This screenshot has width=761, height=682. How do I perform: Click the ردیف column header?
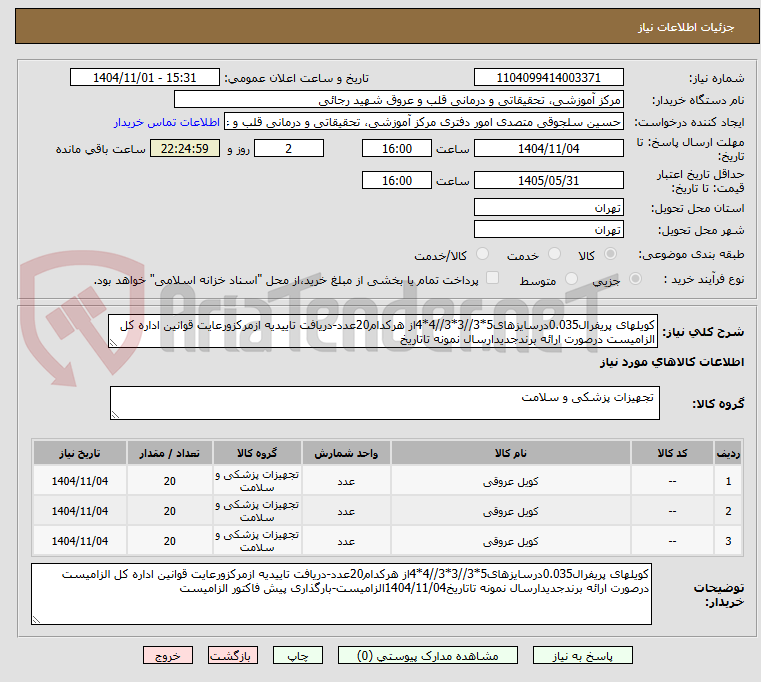728,453
